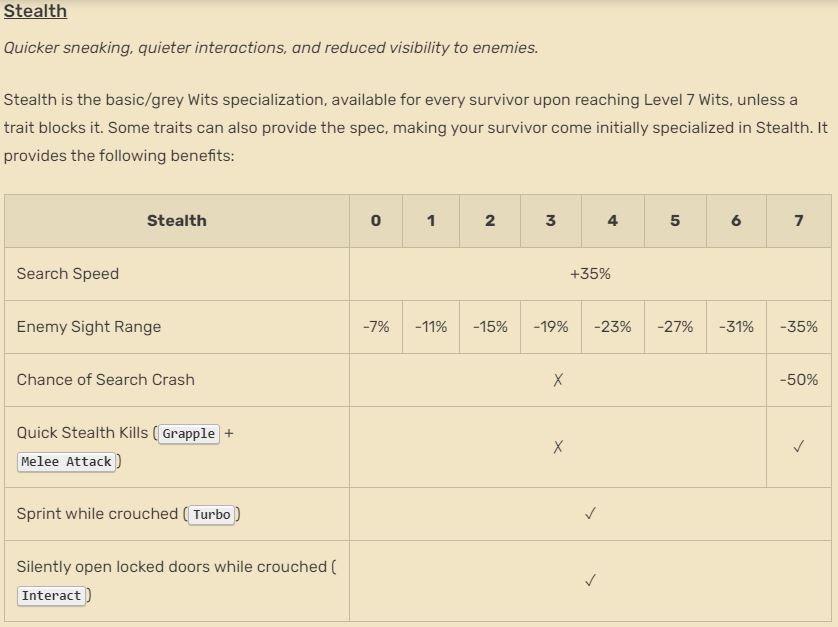Click the Turbo key badge
Viewport: 838px width, 627px height.
(211, 515)
